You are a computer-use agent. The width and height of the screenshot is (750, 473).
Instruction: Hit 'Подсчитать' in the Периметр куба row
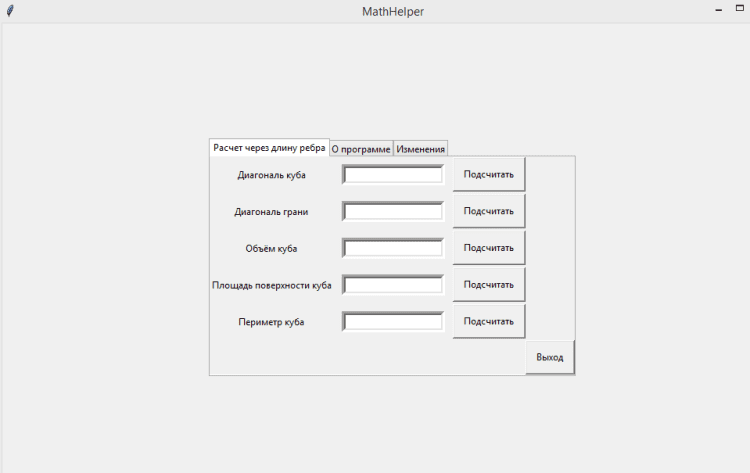coord(488,322)
